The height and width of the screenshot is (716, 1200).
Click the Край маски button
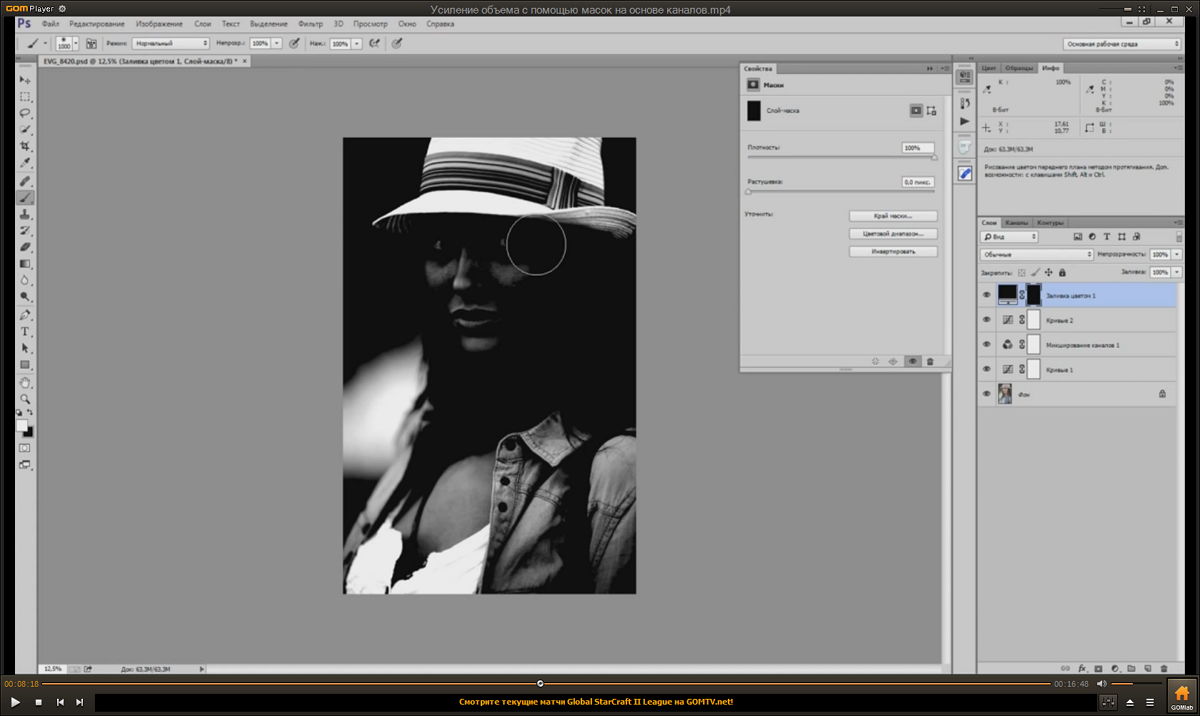[894, 216]
